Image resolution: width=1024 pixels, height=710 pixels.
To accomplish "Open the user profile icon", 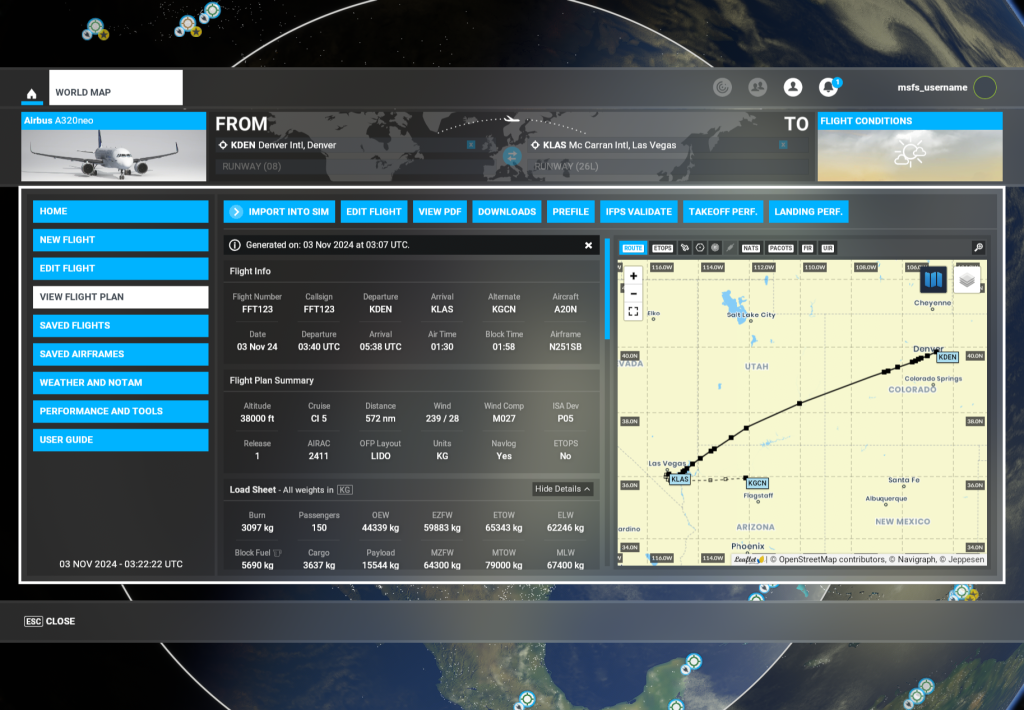I will point(792,87).
